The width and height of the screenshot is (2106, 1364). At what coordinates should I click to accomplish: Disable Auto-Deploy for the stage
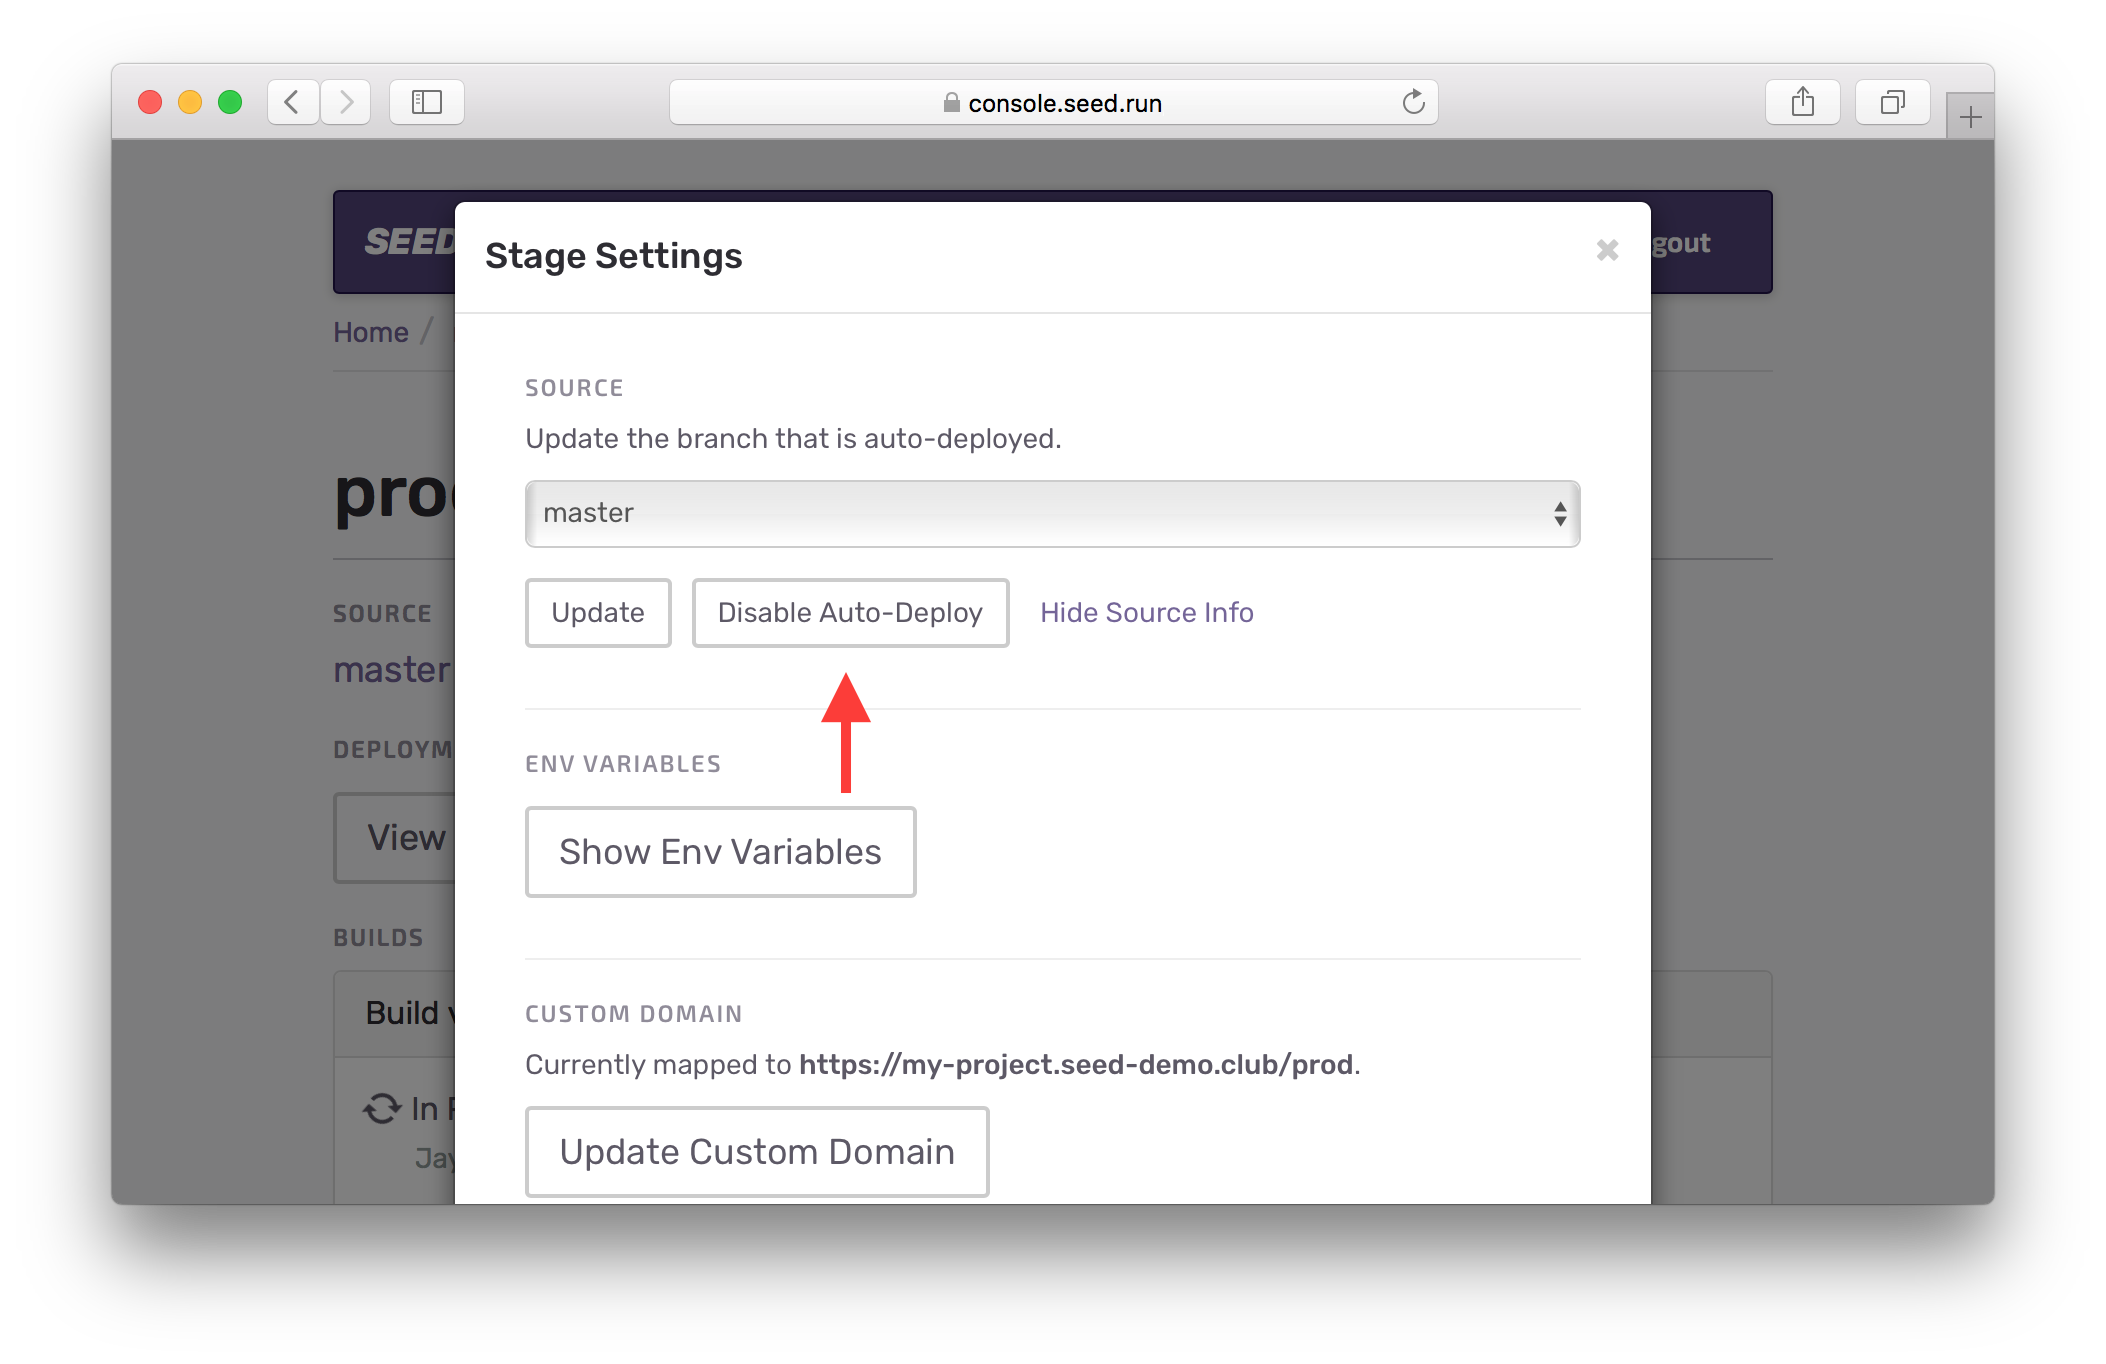pos(850,613)
